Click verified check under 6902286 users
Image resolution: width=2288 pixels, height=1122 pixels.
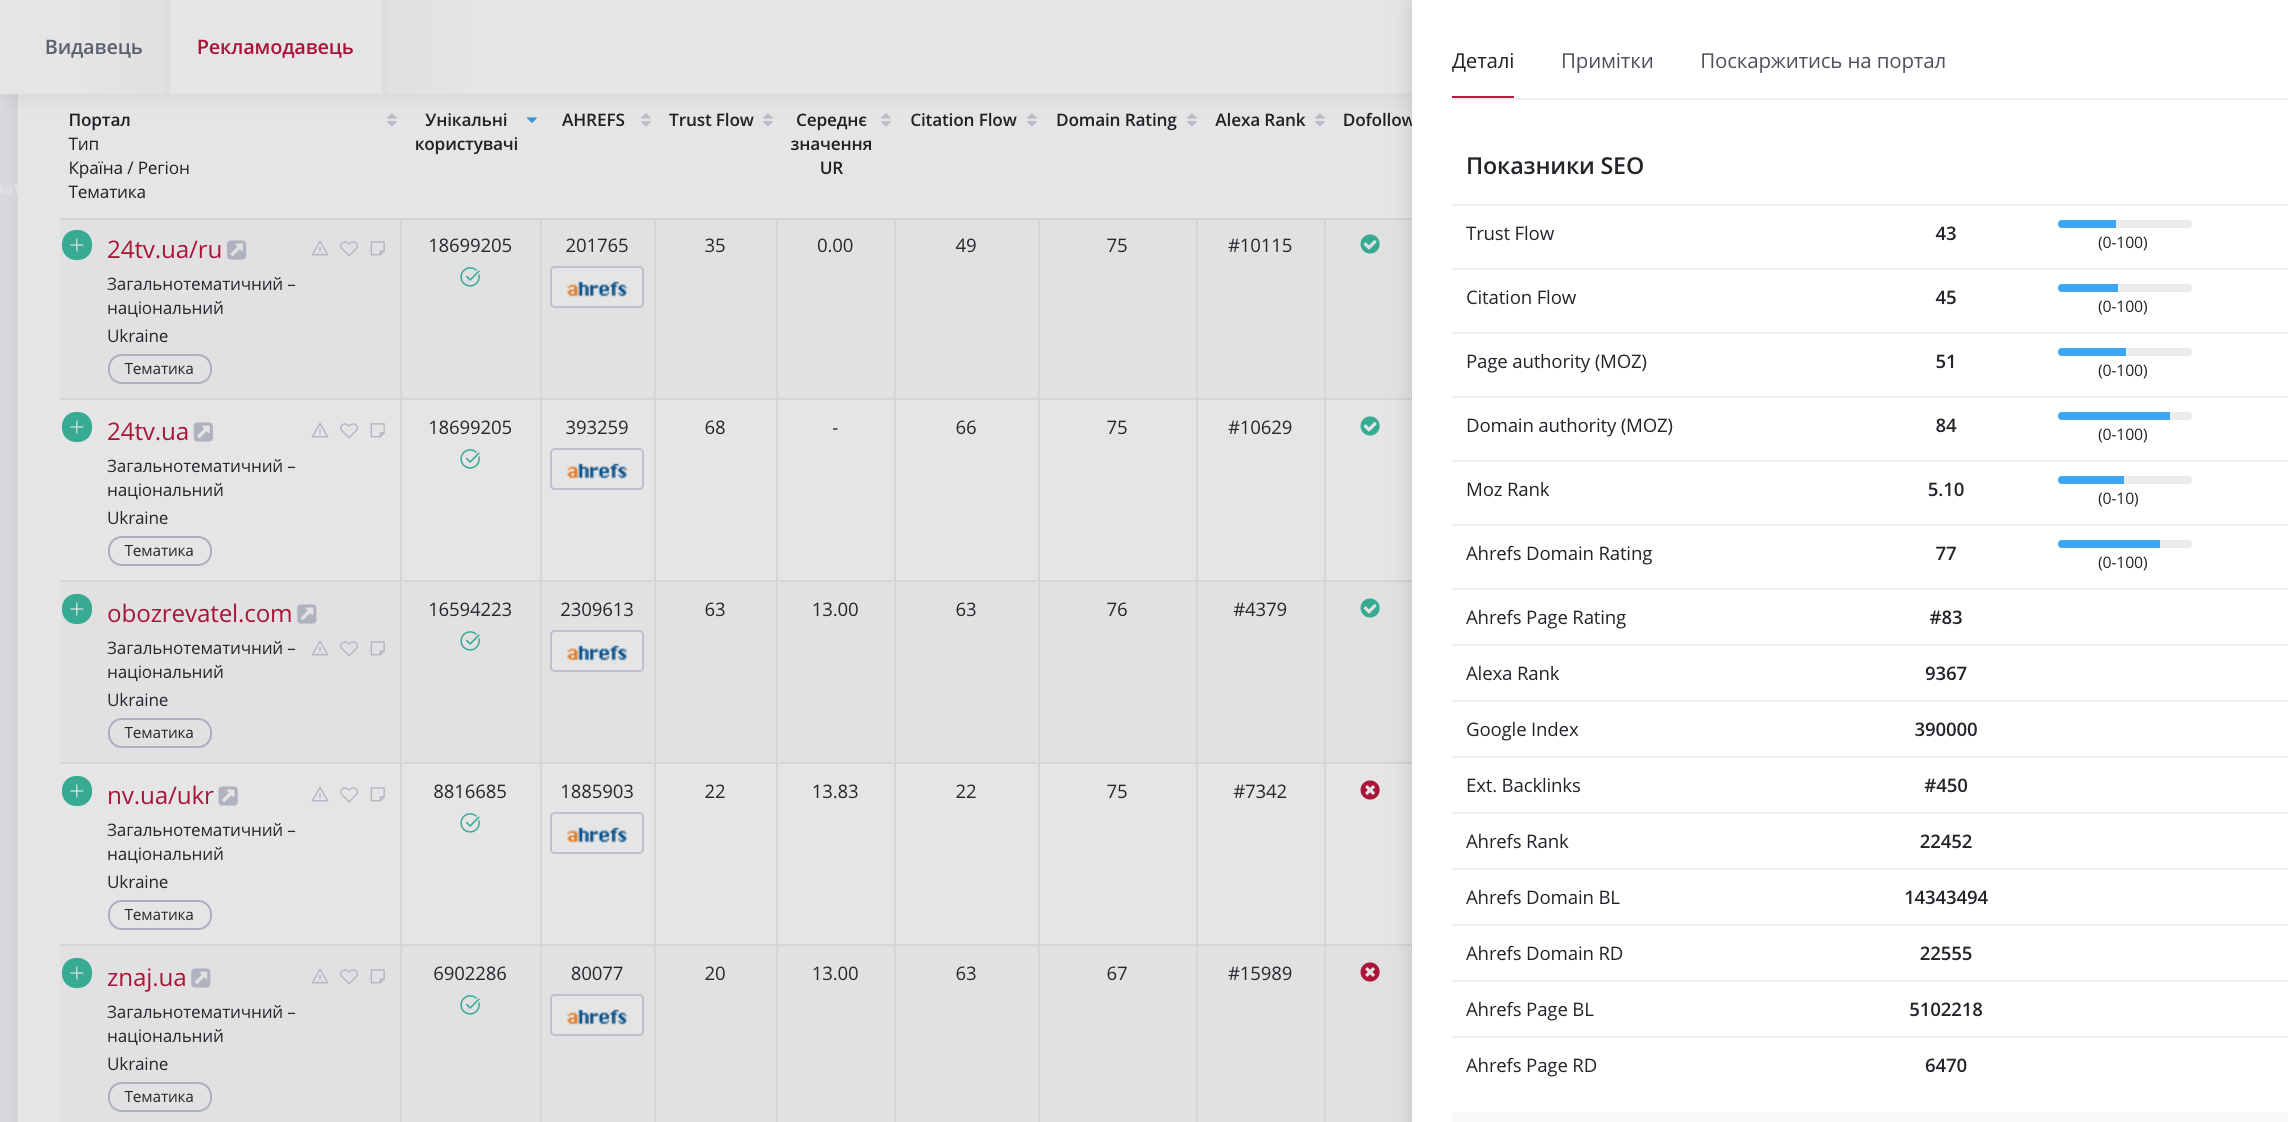click(470, 1005)
